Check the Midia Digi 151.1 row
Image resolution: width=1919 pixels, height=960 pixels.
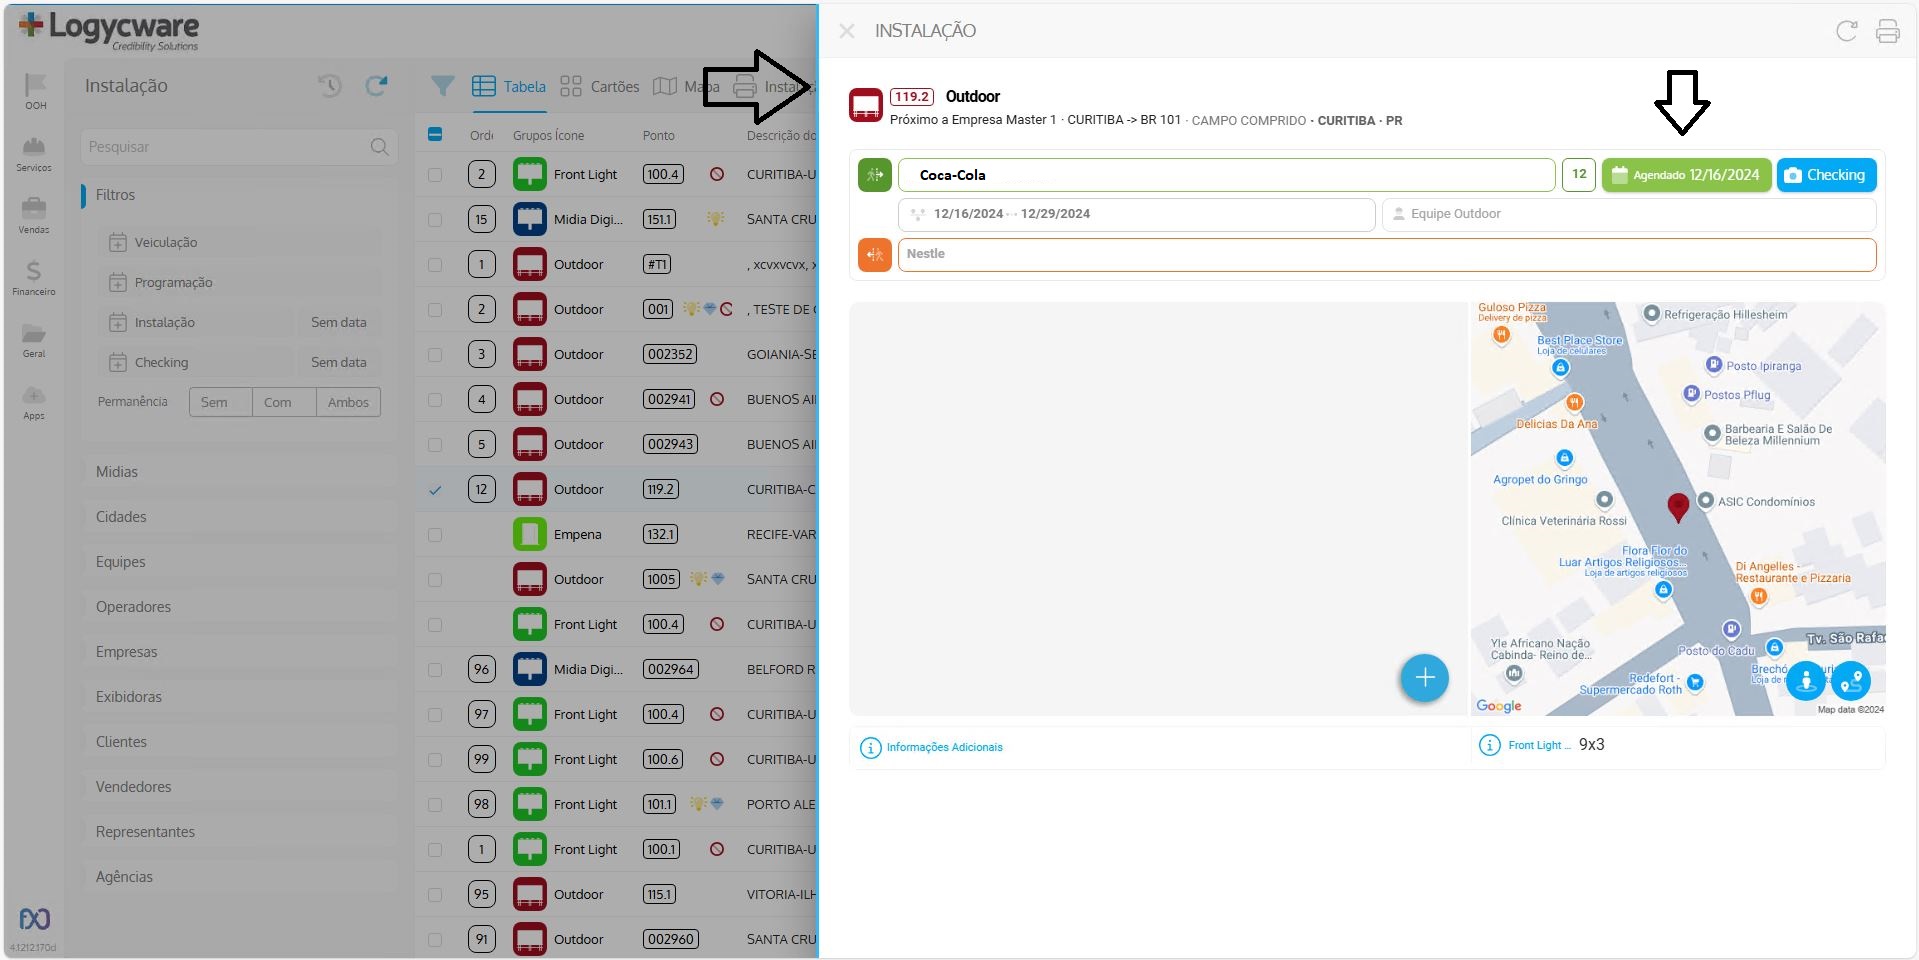pyautogui.click(x=435, y=219)
